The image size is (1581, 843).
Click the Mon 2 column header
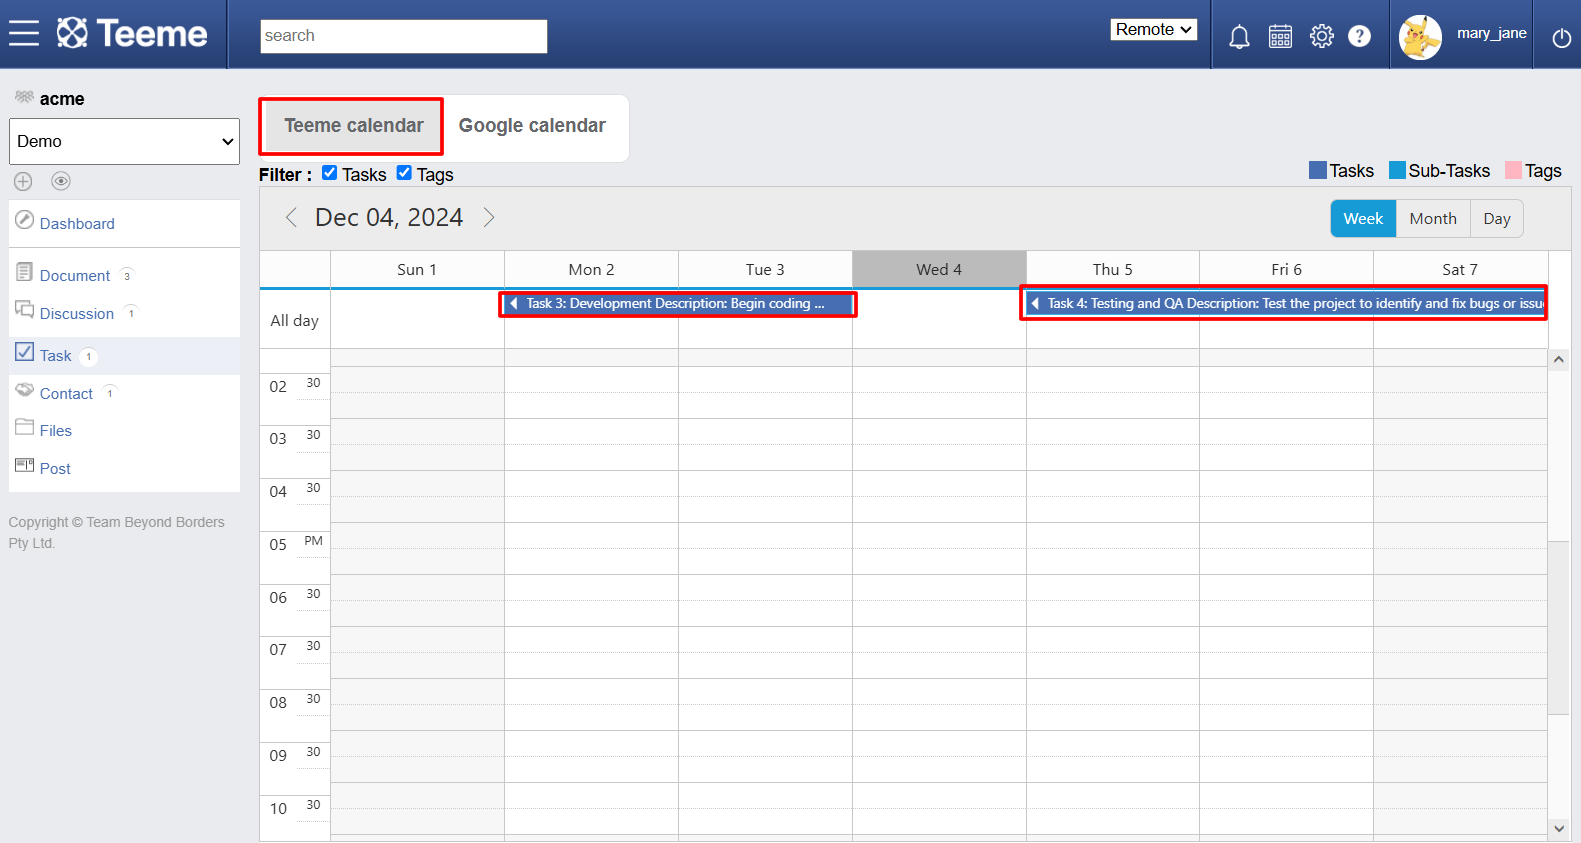(x=591, y=270)
